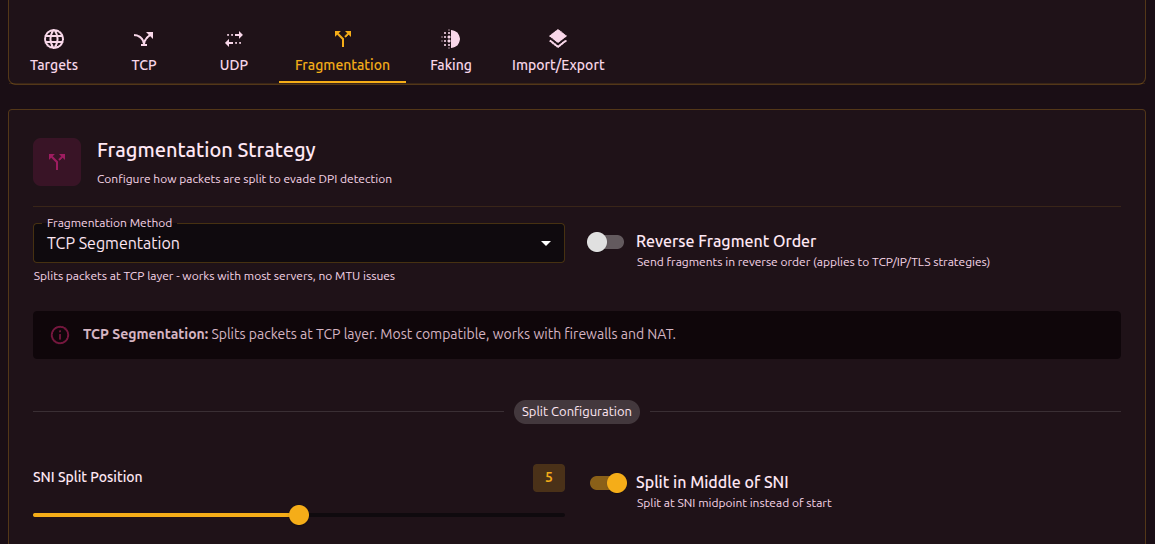
Task: Click the TCP merge-arrows icon
Action: [144, 39]
